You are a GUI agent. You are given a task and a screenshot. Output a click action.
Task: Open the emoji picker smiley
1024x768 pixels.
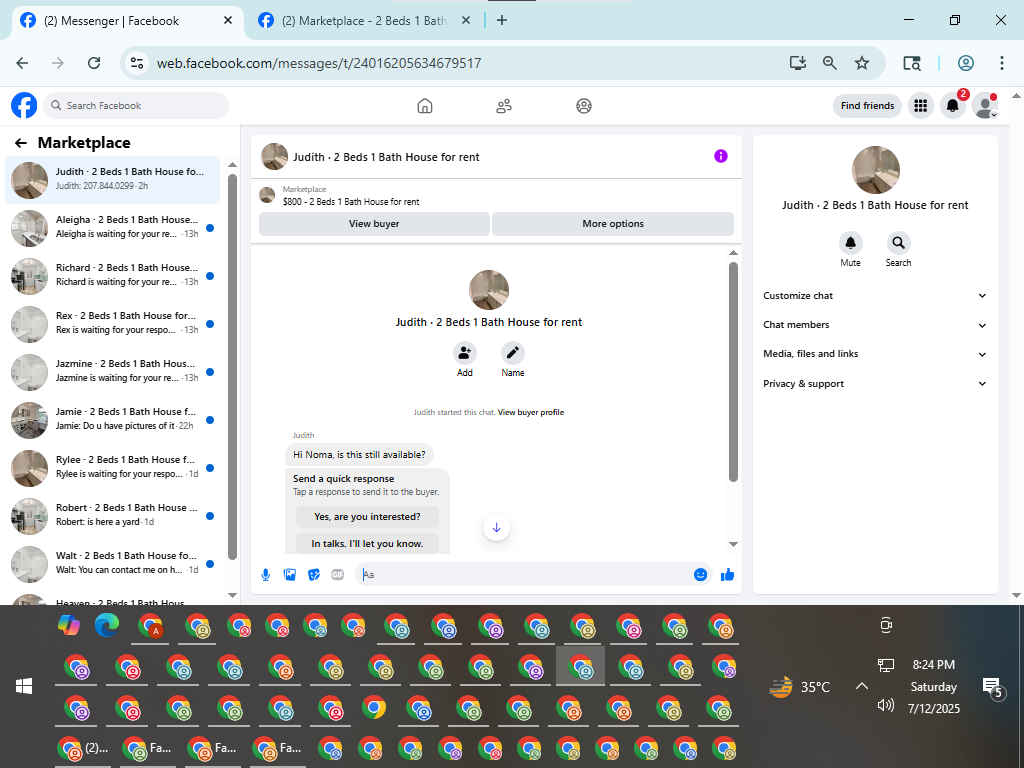[700, 575]
